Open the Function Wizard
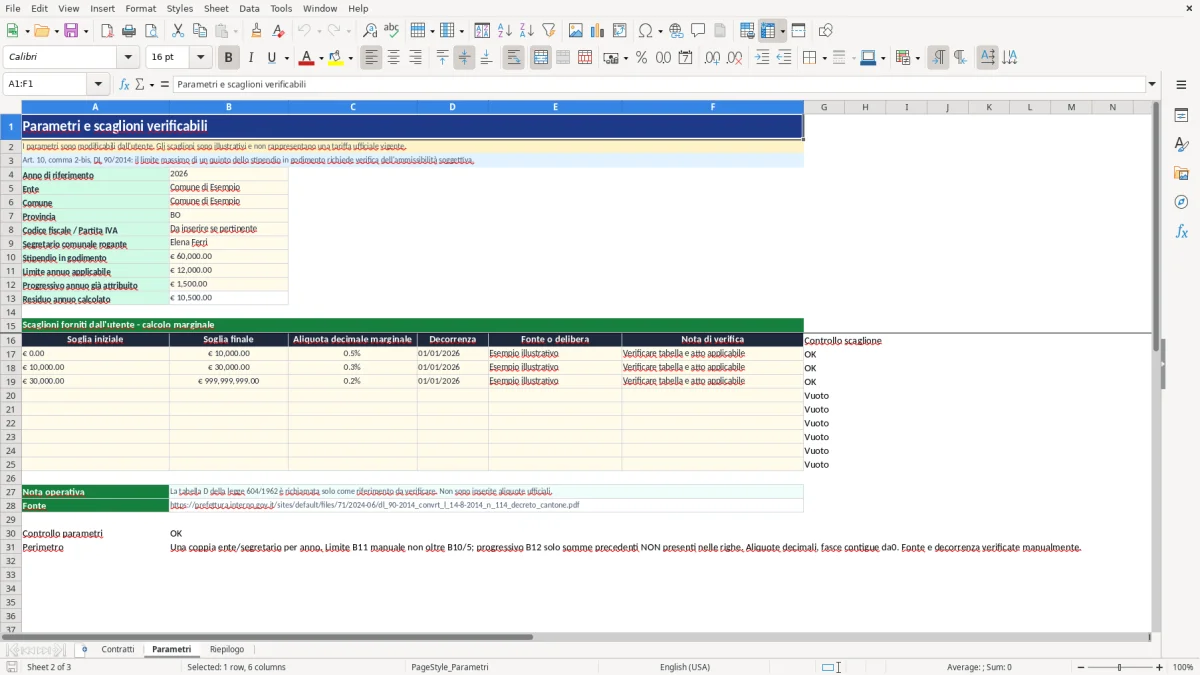This screenshot has height=675, width=1200. [124, 84]
